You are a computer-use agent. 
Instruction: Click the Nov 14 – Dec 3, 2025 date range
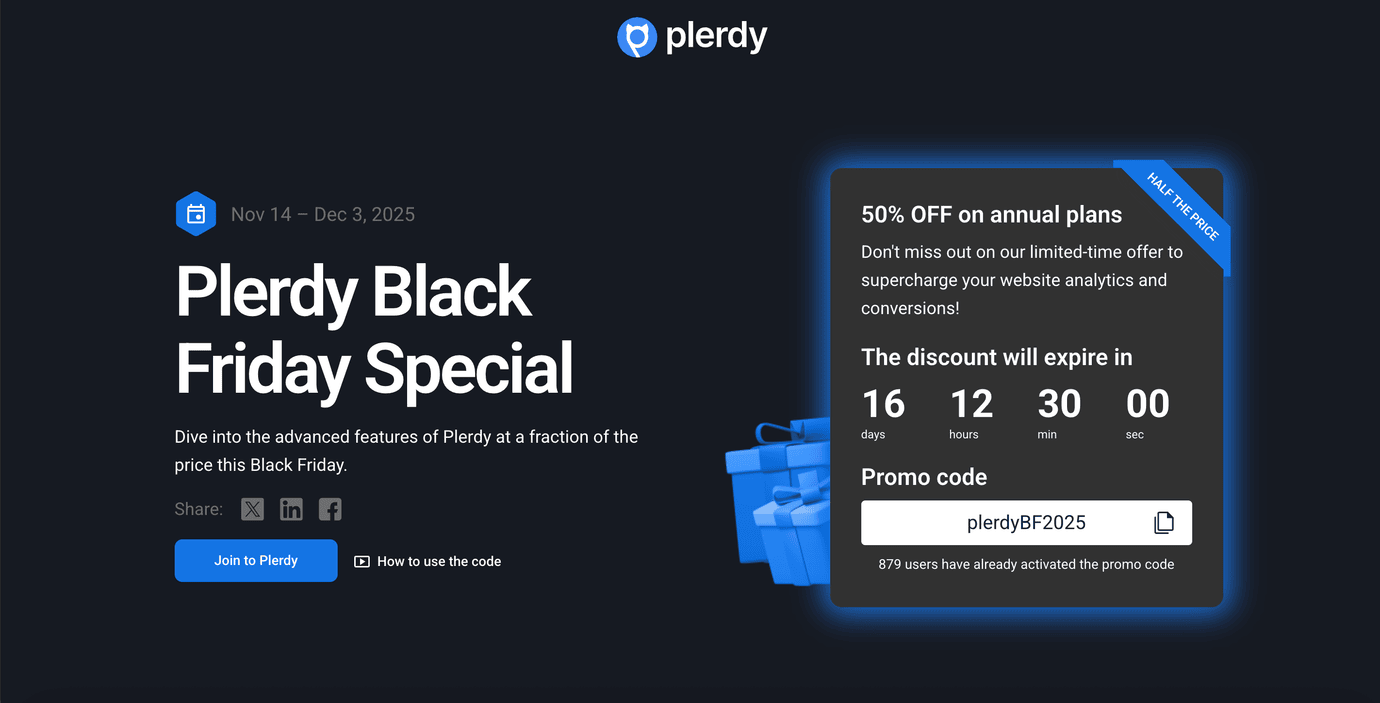pyautogui.click(x=322, y=213)
